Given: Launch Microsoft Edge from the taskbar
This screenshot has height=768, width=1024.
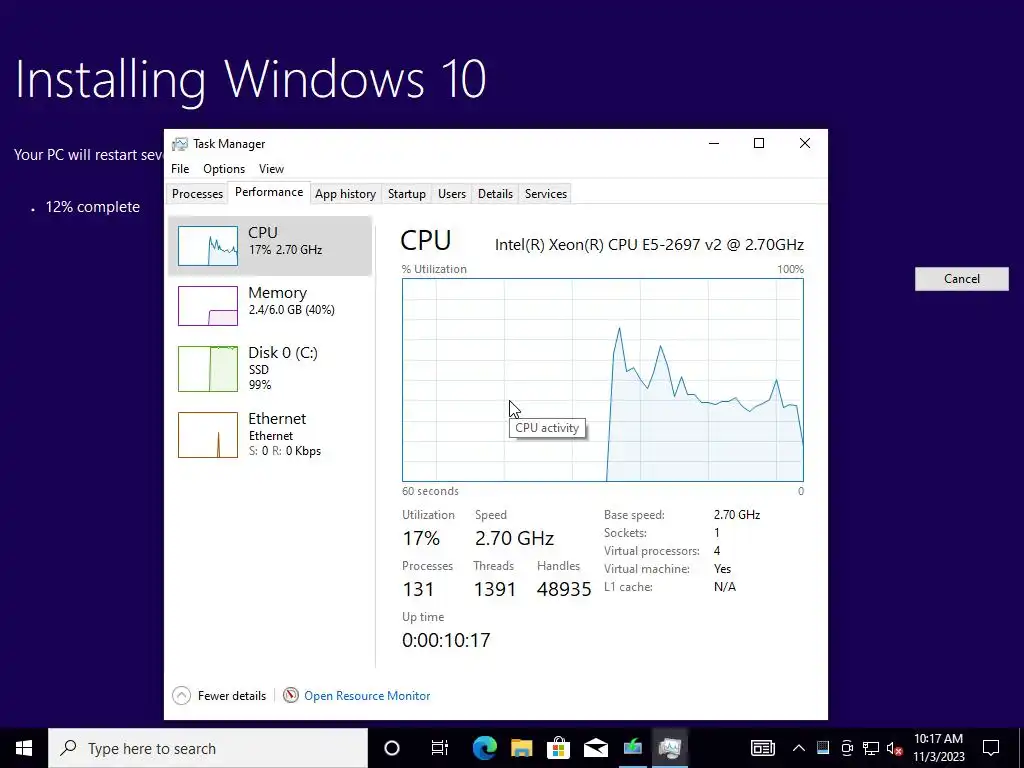Looking at the screenshot, I should [x=484, y=748].
